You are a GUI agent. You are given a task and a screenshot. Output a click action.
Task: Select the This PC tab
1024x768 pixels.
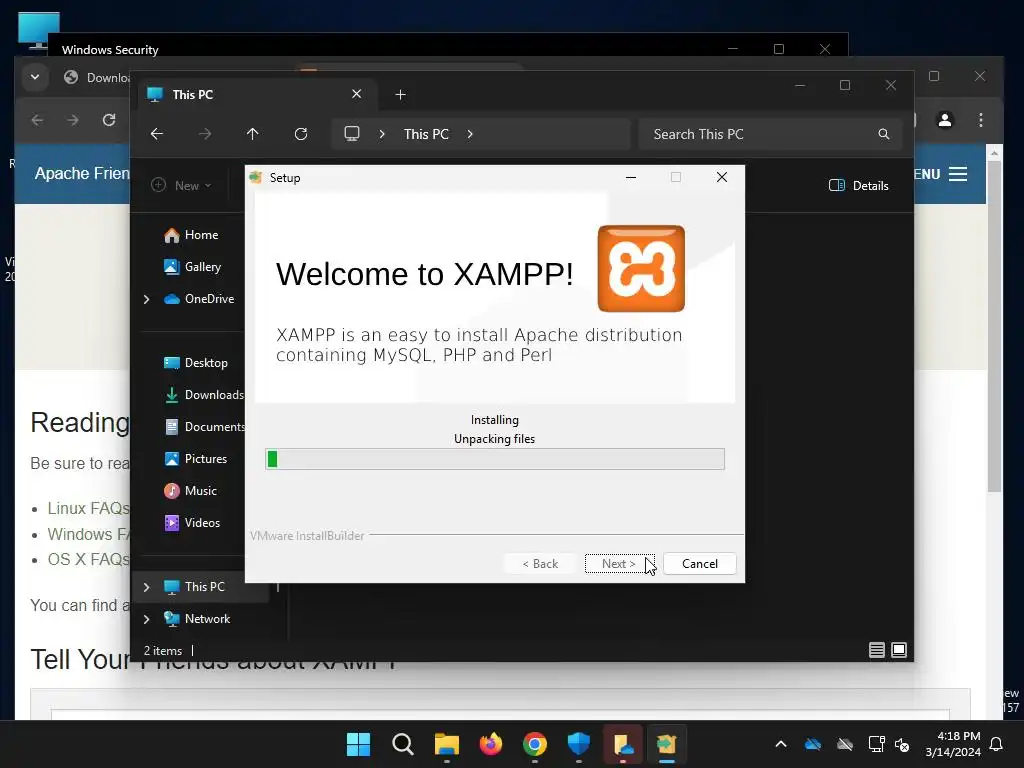point(255,95)
